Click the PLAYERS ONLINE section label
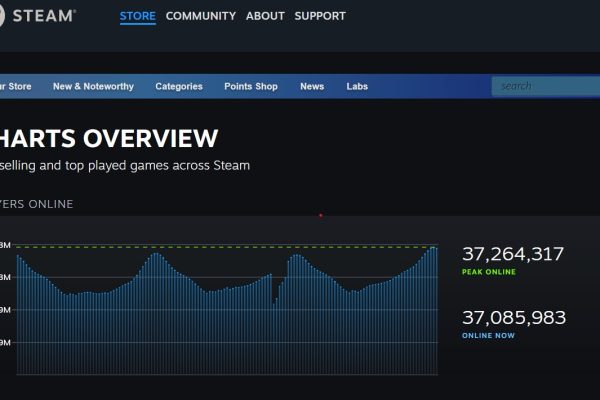The height and width of the screenshot is (400, 600). click(36, 204)
